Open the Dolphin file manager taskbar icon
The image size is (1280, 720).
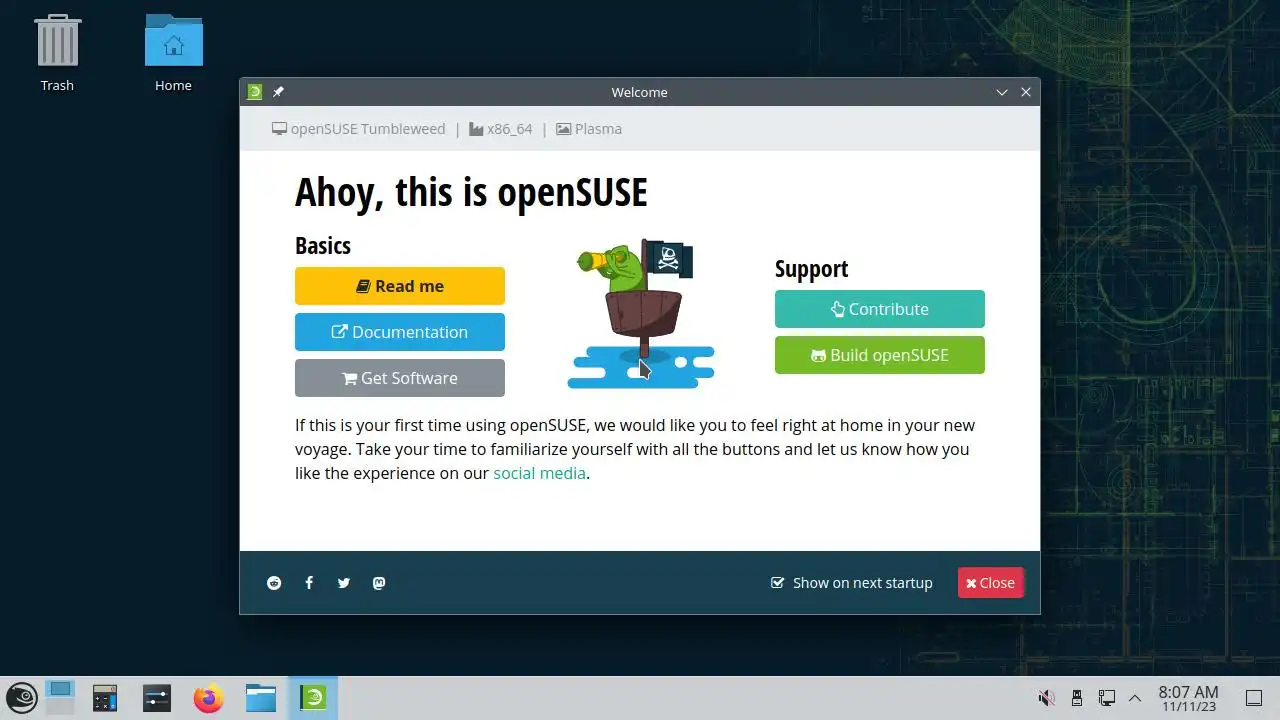[261, 698]
